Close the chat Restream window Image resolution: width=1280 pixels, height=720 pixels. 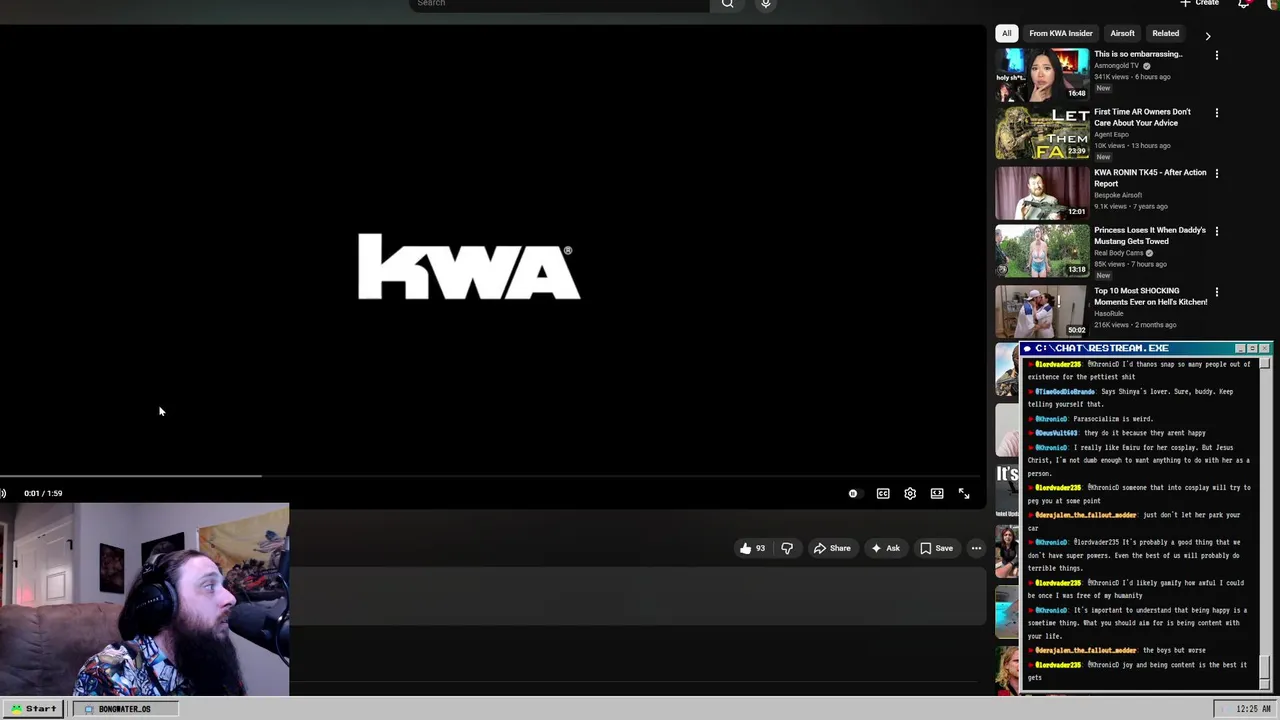point(1265,348)
